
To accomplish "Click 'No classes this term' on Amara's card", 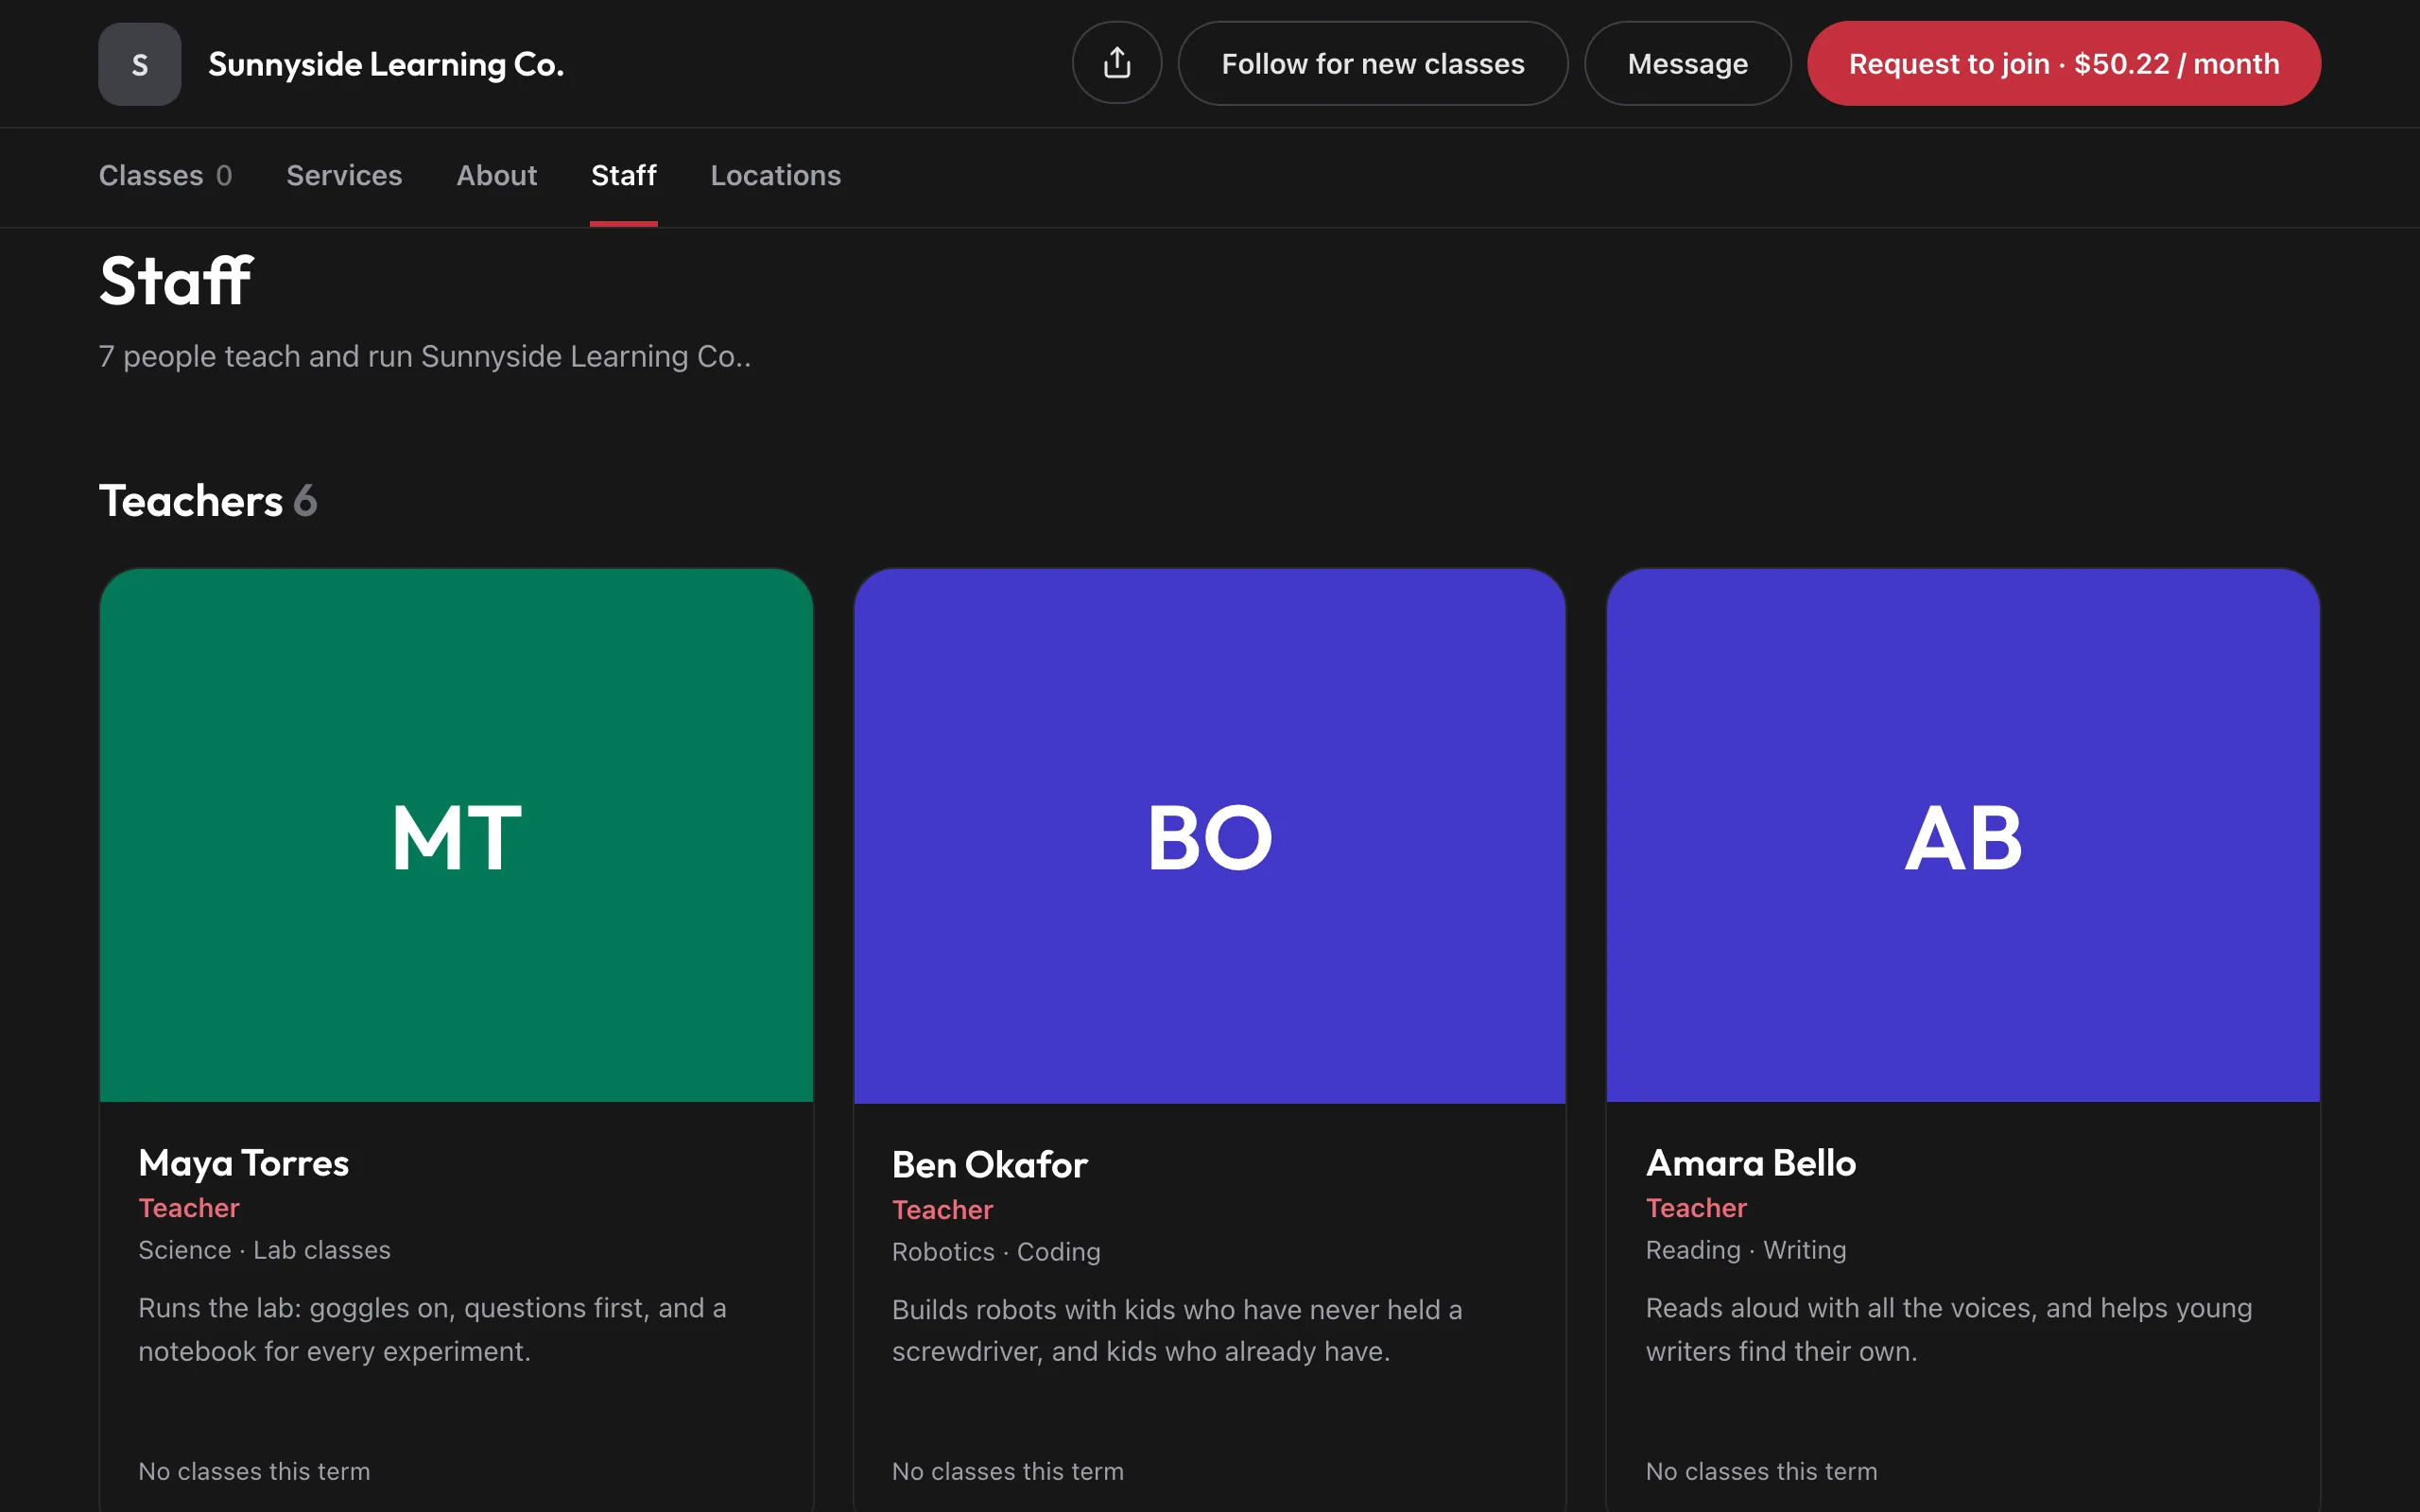I will [1762, 1471].
